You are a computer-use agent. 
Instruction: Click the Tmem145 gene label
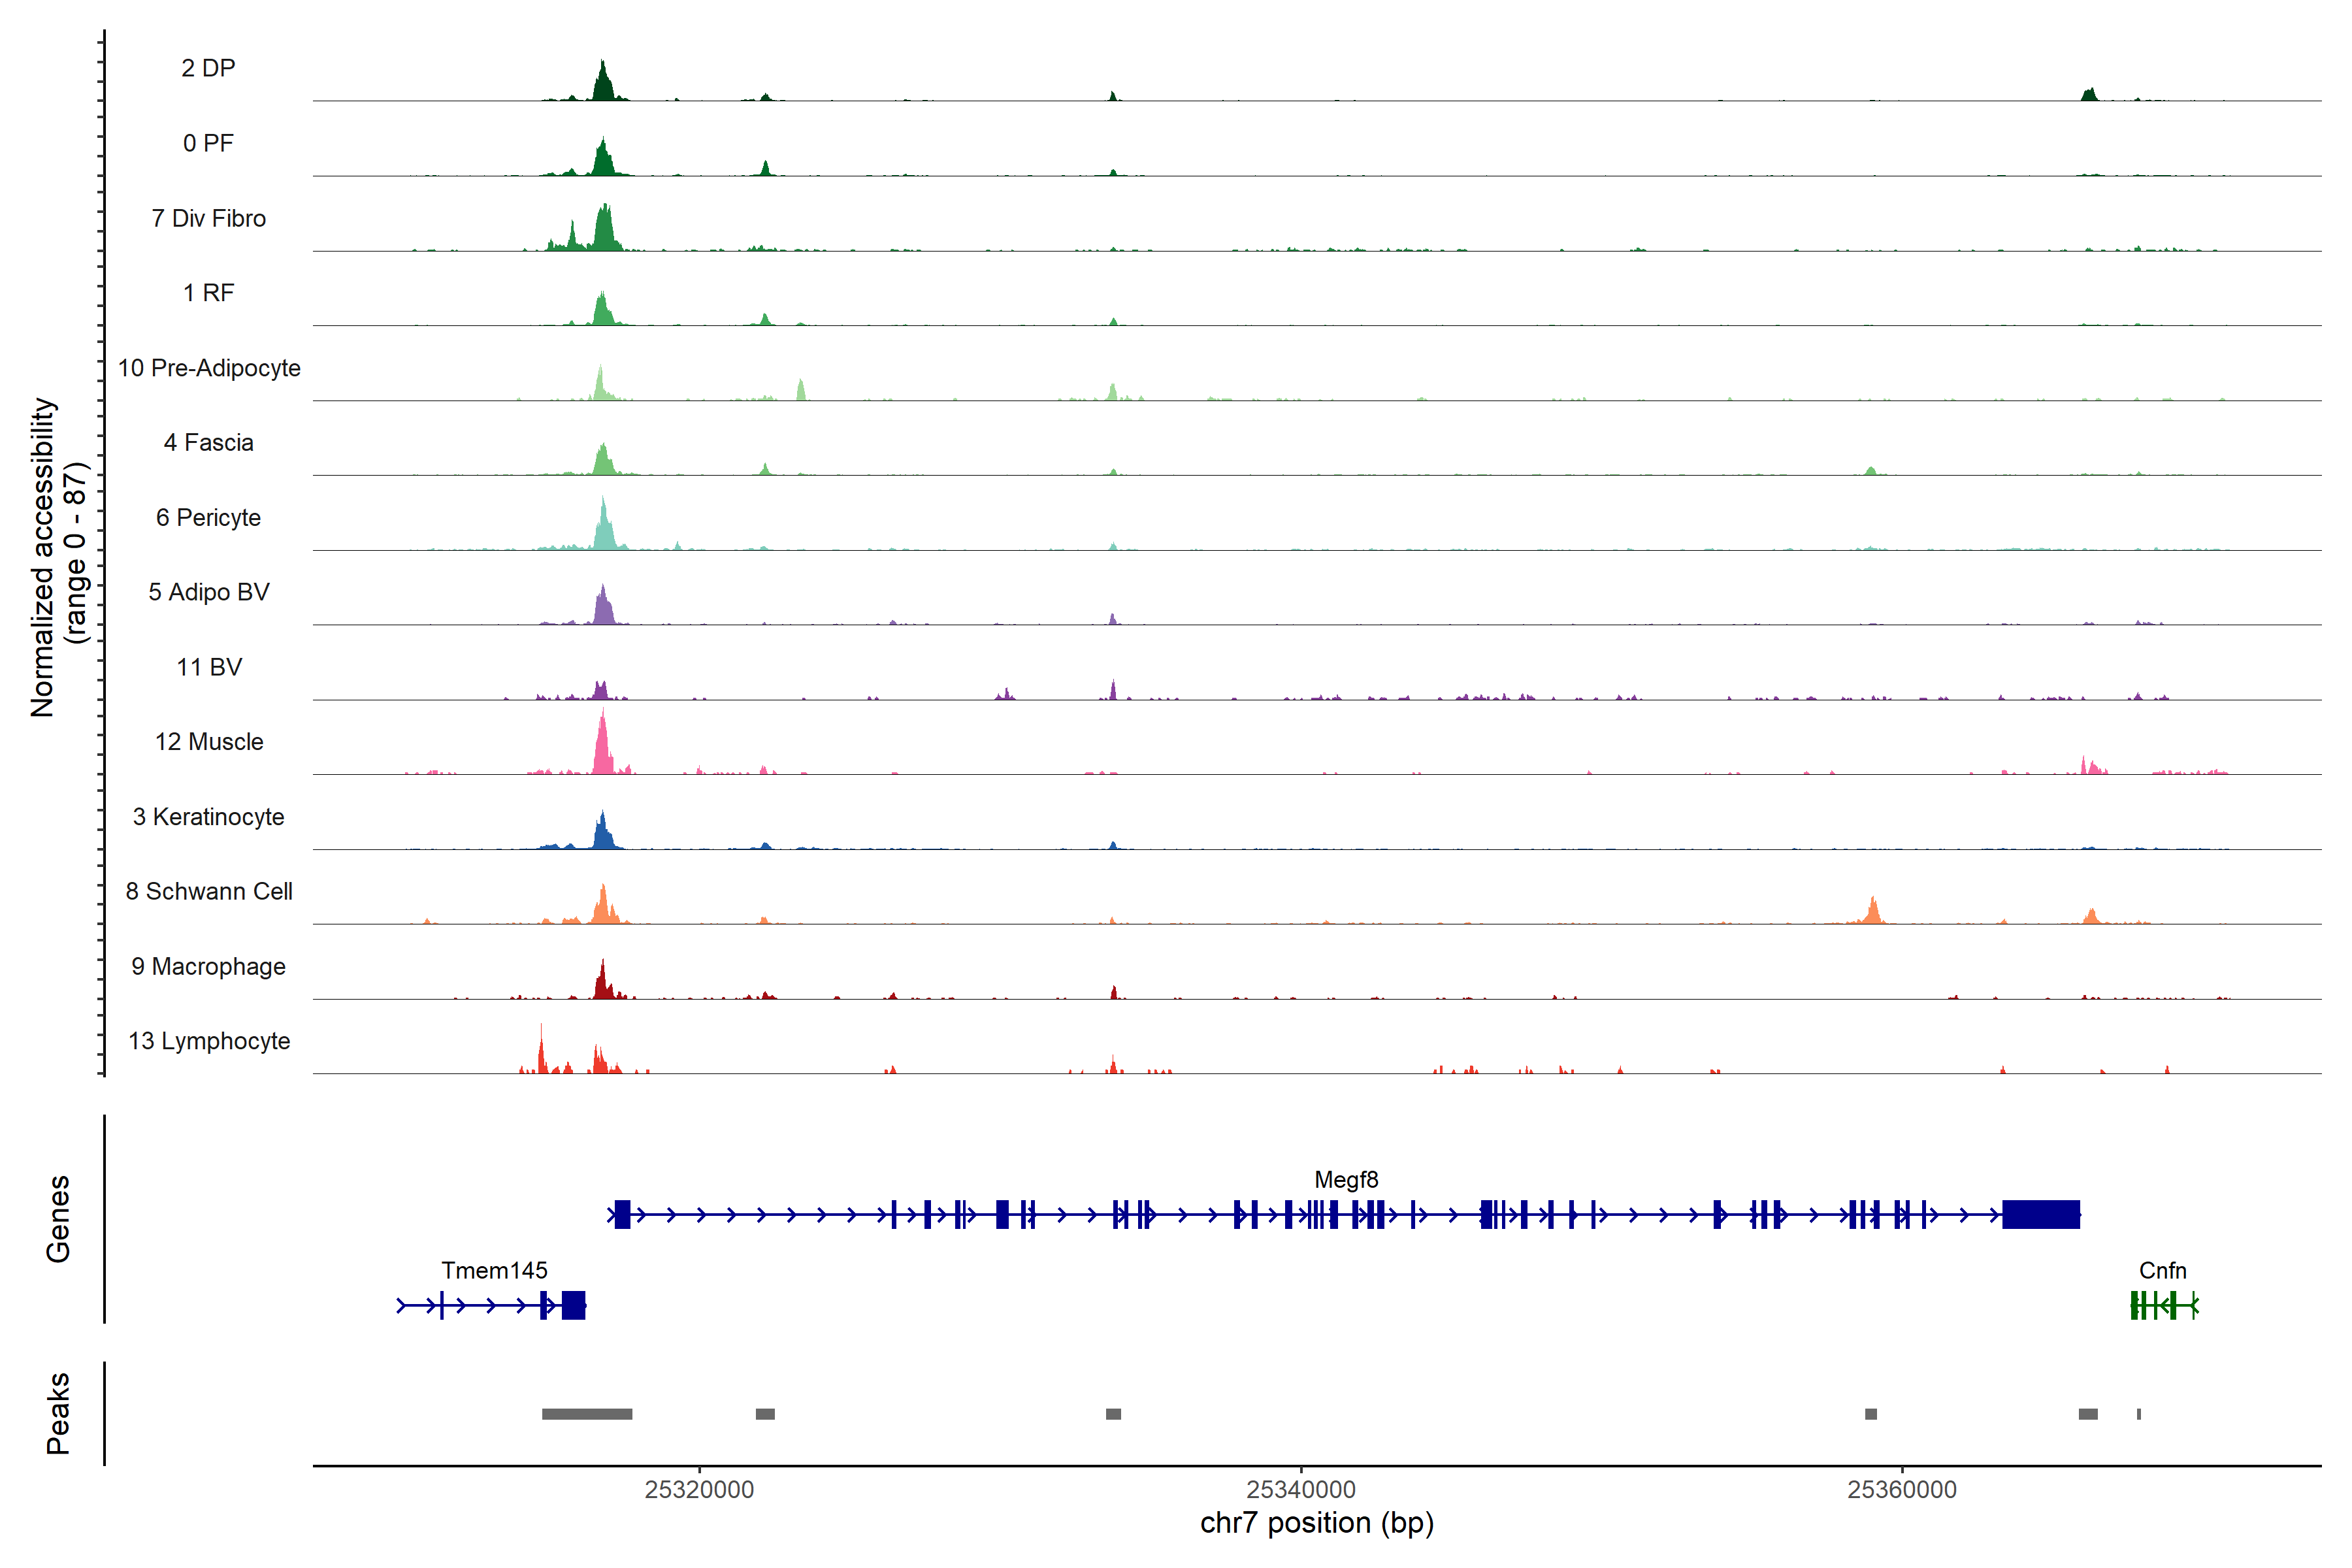pos(494,1270)
